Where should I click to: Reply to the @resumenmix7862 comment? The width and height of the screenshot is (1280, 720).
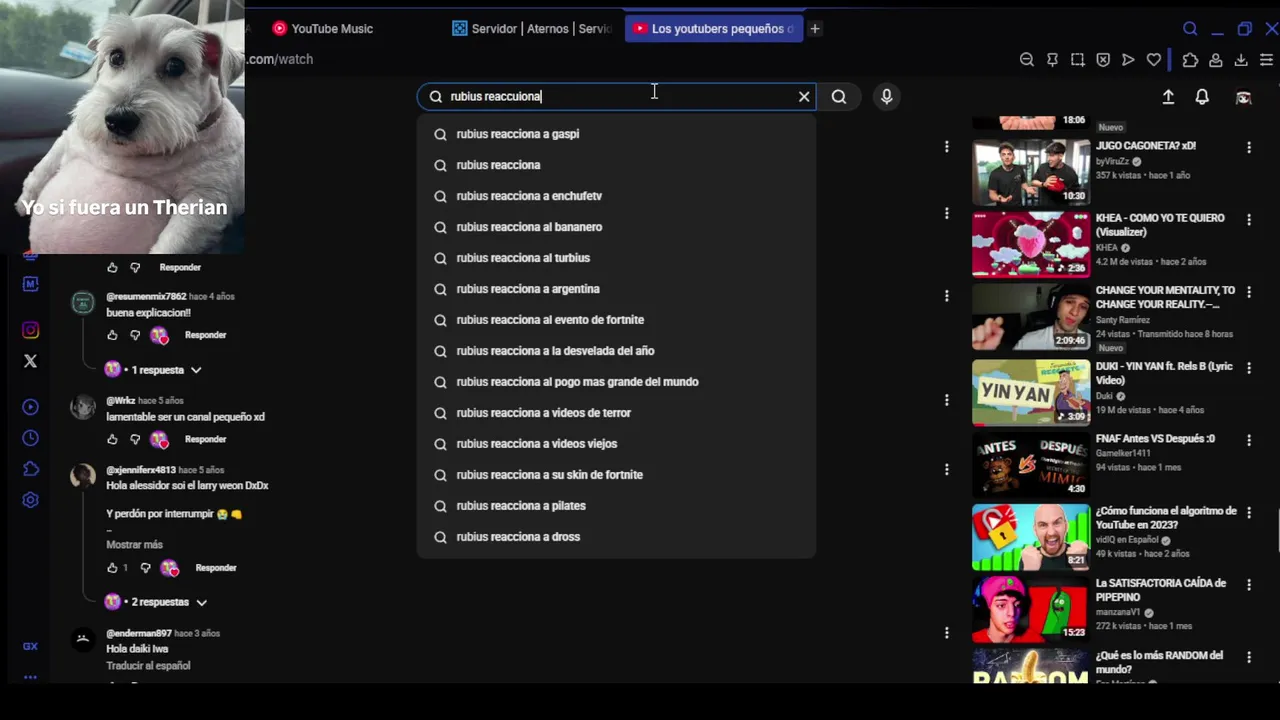point(205,335)
